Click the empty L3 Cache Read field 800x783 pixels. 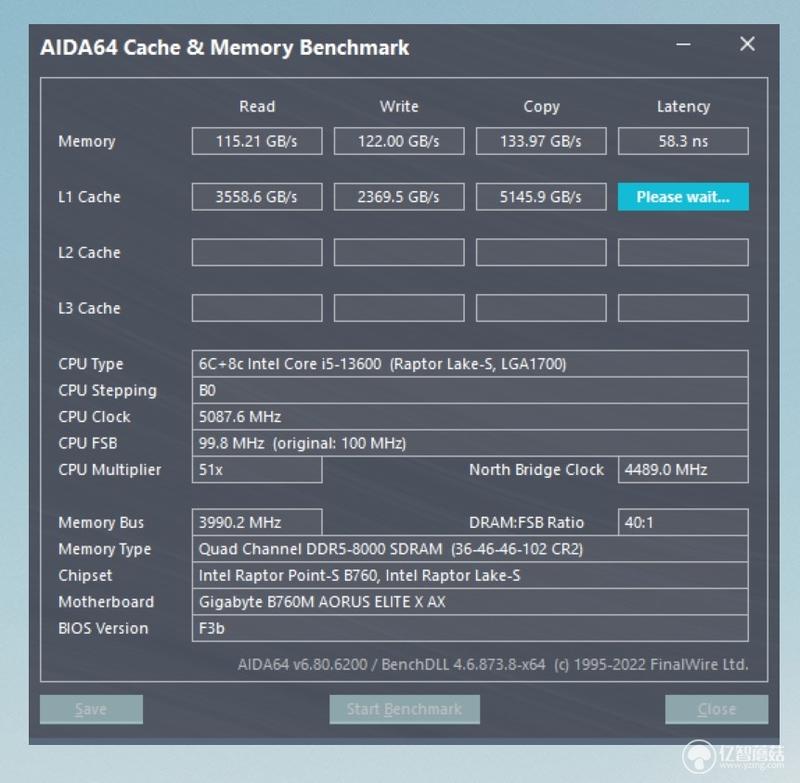pyautogui.click(x=257, y=308)
